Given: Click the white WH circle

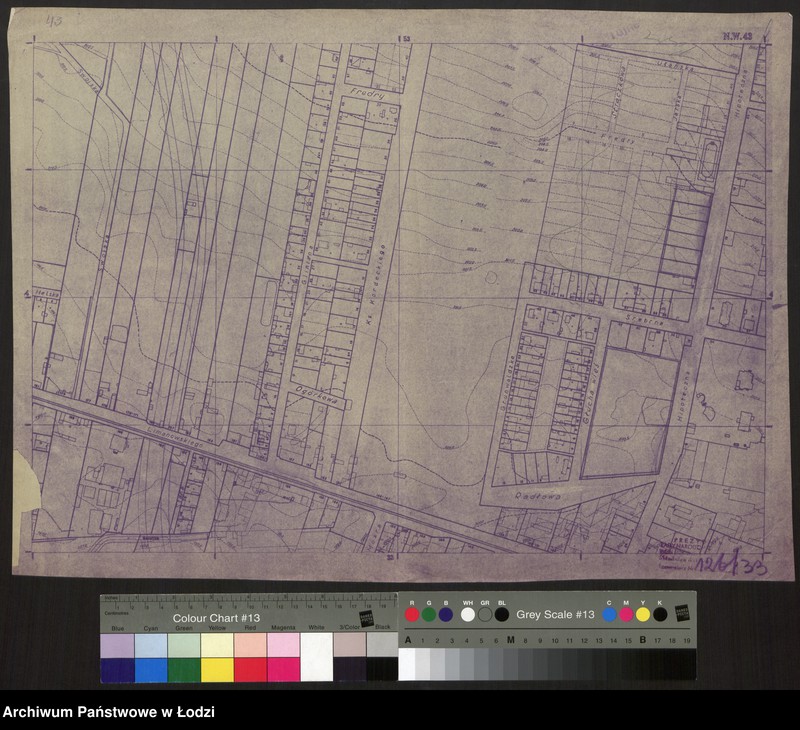Looking at the screenshot, I should [x=467, y=615].
